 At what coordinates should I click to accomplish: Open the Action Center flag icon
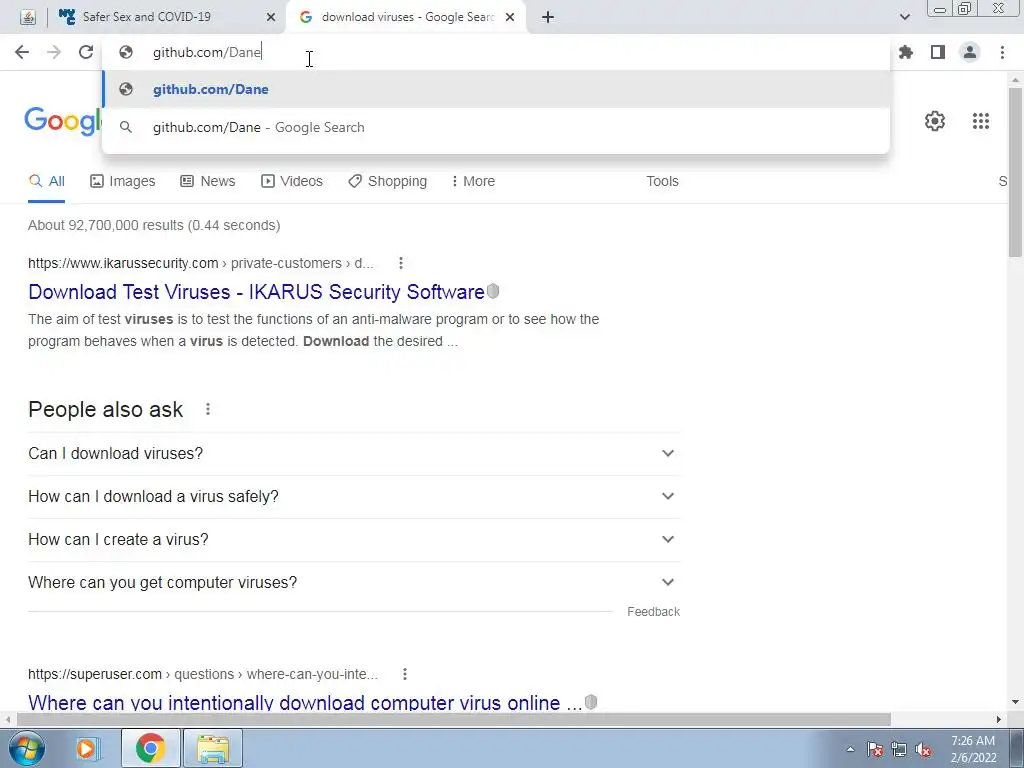[x=874, y=750]
